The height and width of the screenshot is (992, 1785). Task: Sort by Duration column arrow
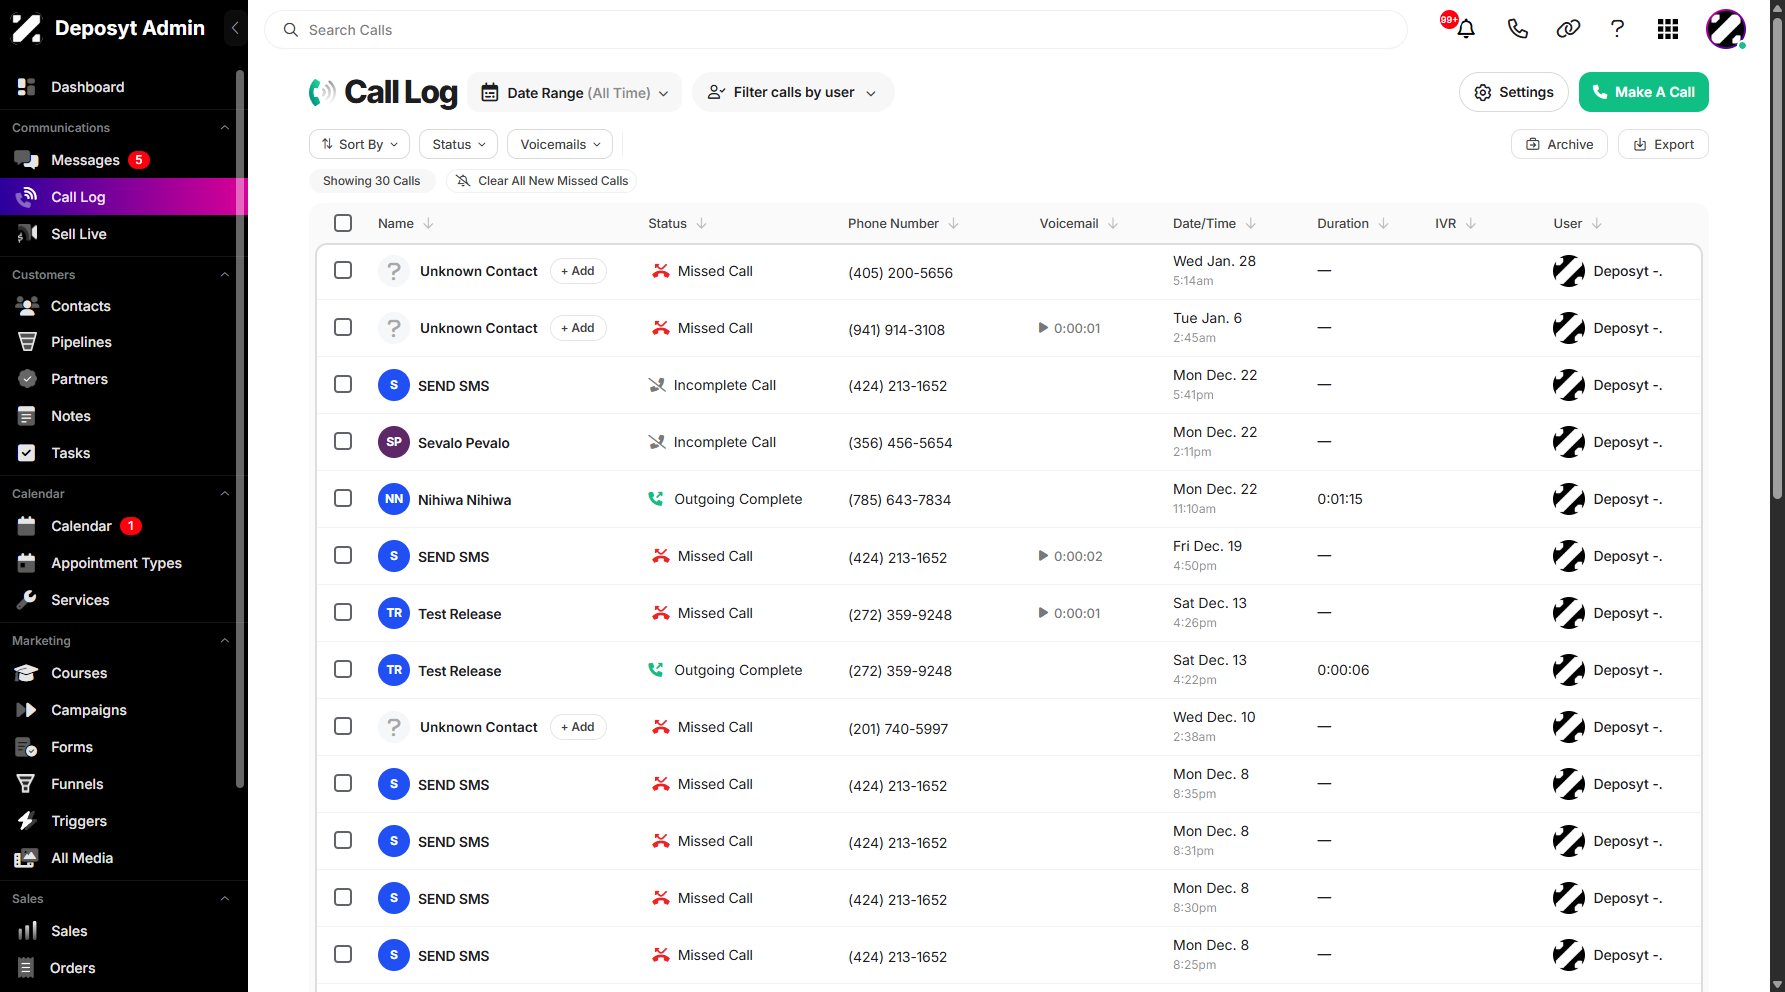point(1383,224)
